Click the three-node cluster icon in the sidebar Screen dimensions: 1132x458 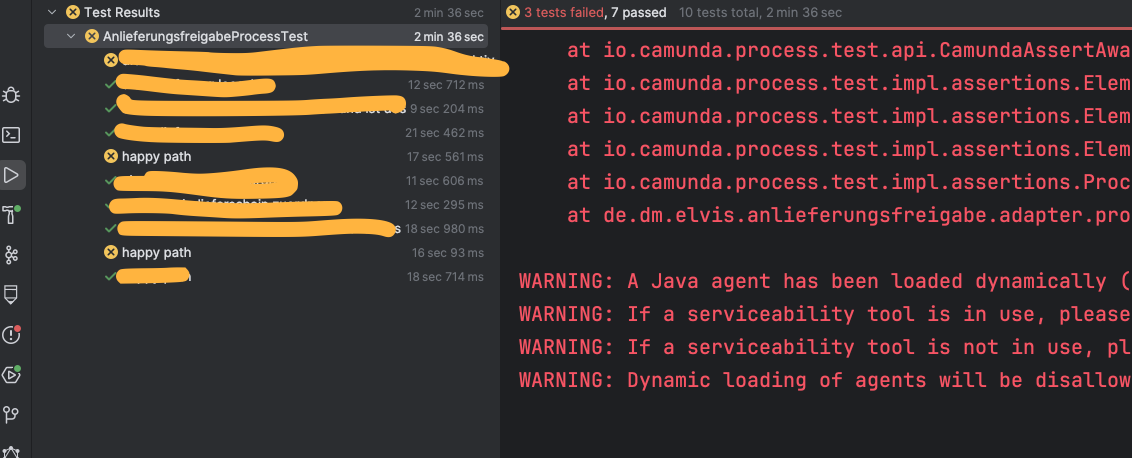12,255
